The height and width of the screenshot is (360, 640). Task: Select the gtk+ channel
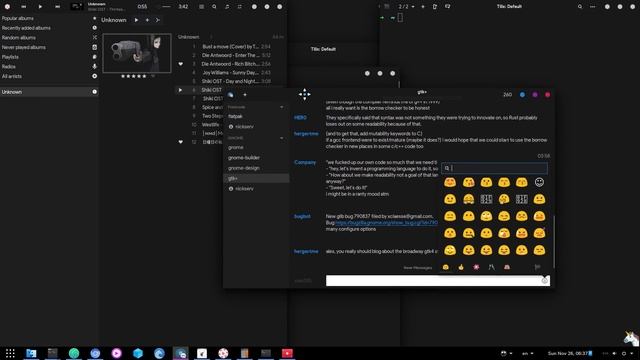[x=256, y=178]
